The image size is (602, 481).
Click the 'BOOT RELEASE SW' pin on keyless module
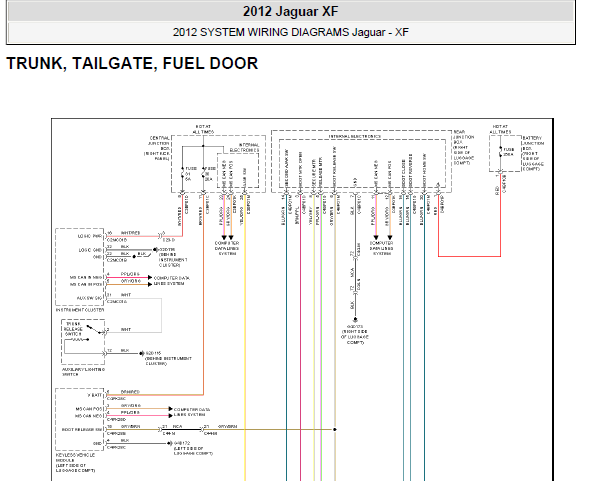point(82,430)
